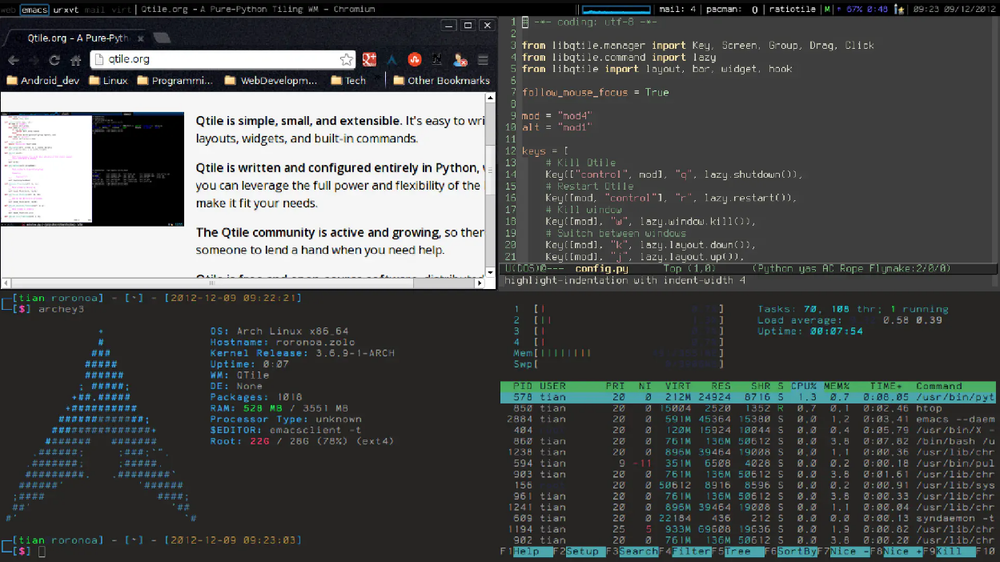Click the Chromium back arrow button
The image size is (1000, 562).
pos(13,60)
